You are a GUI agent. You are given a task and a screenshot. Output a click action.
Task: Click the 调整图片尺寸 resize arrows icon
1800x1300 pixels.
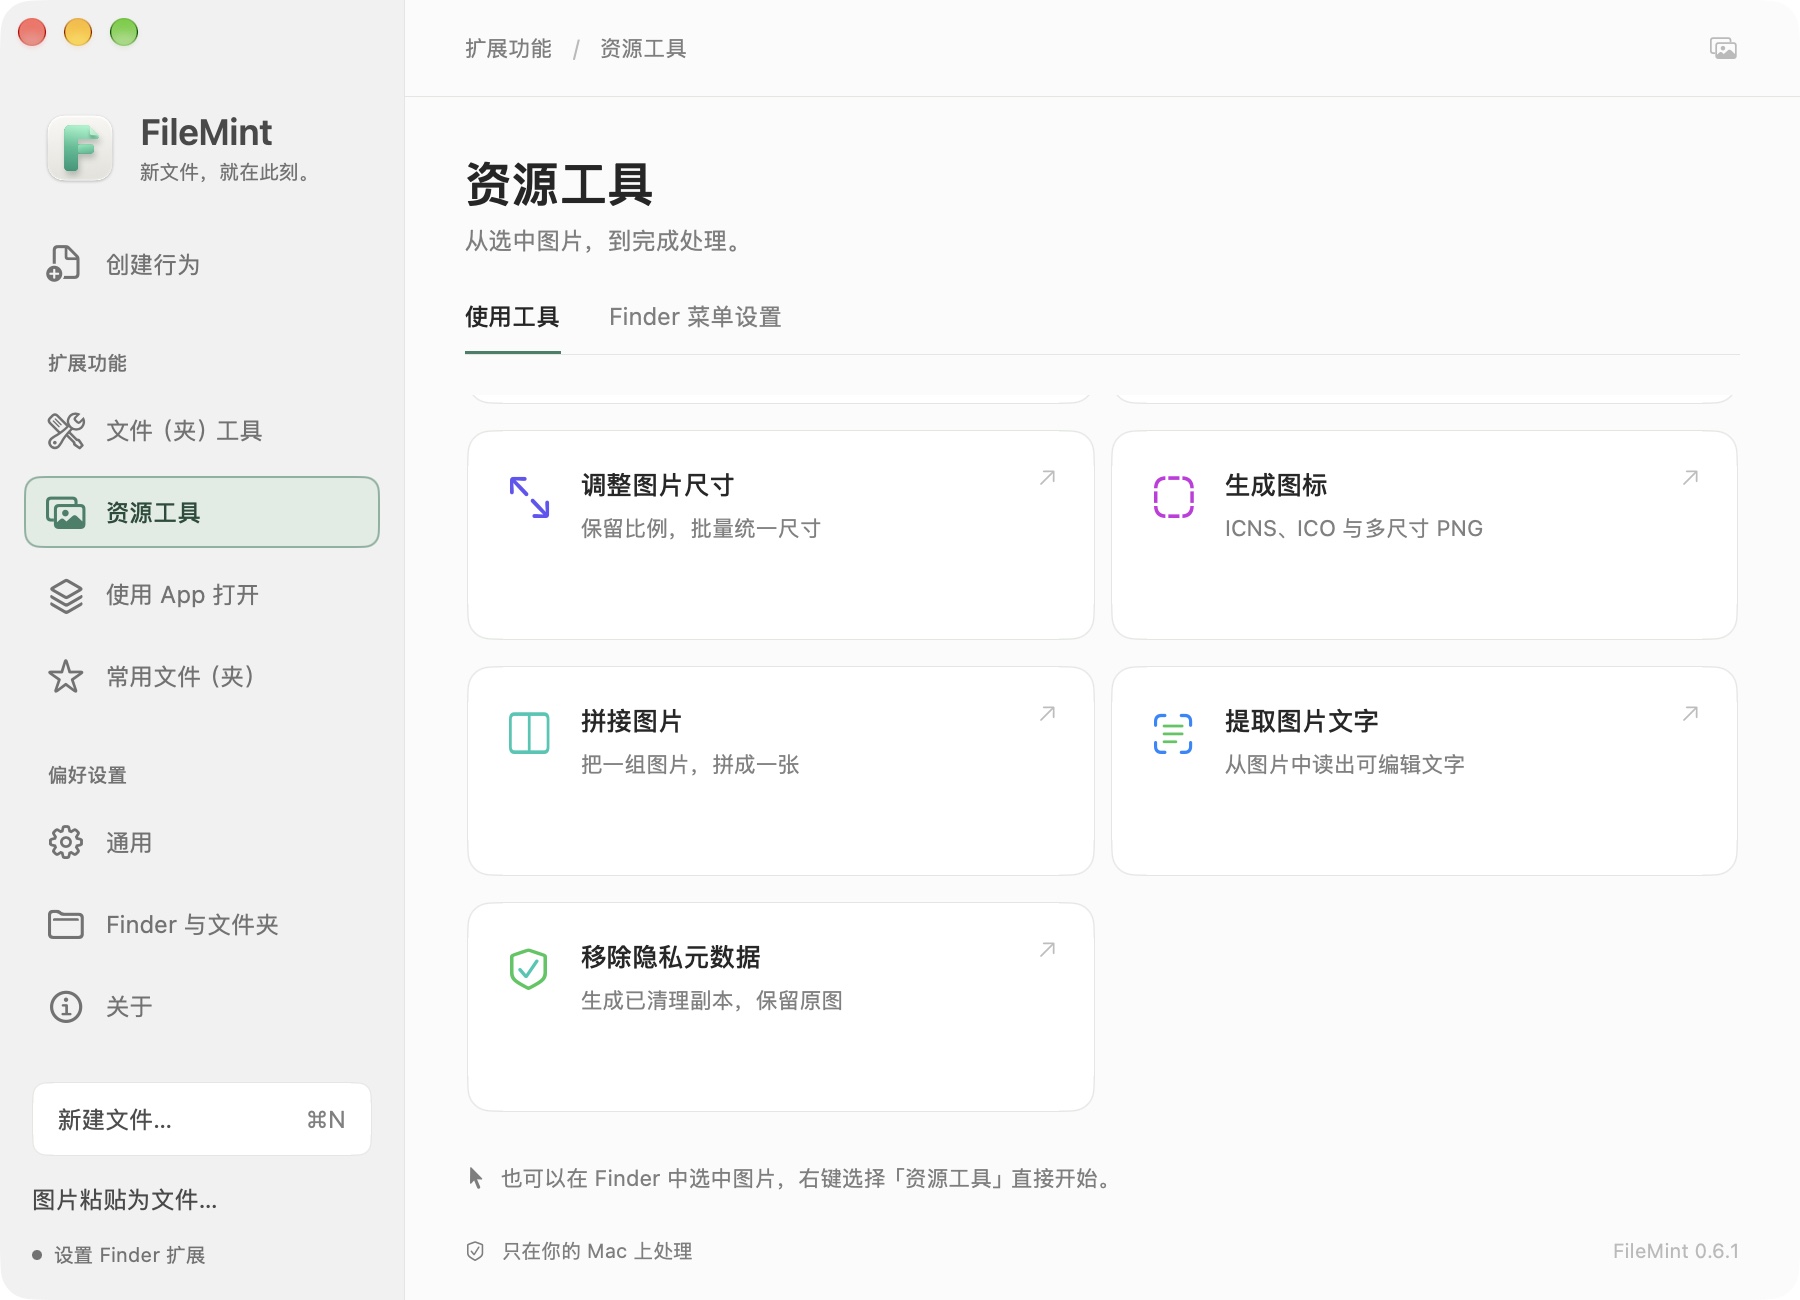(x=529, y=497)
